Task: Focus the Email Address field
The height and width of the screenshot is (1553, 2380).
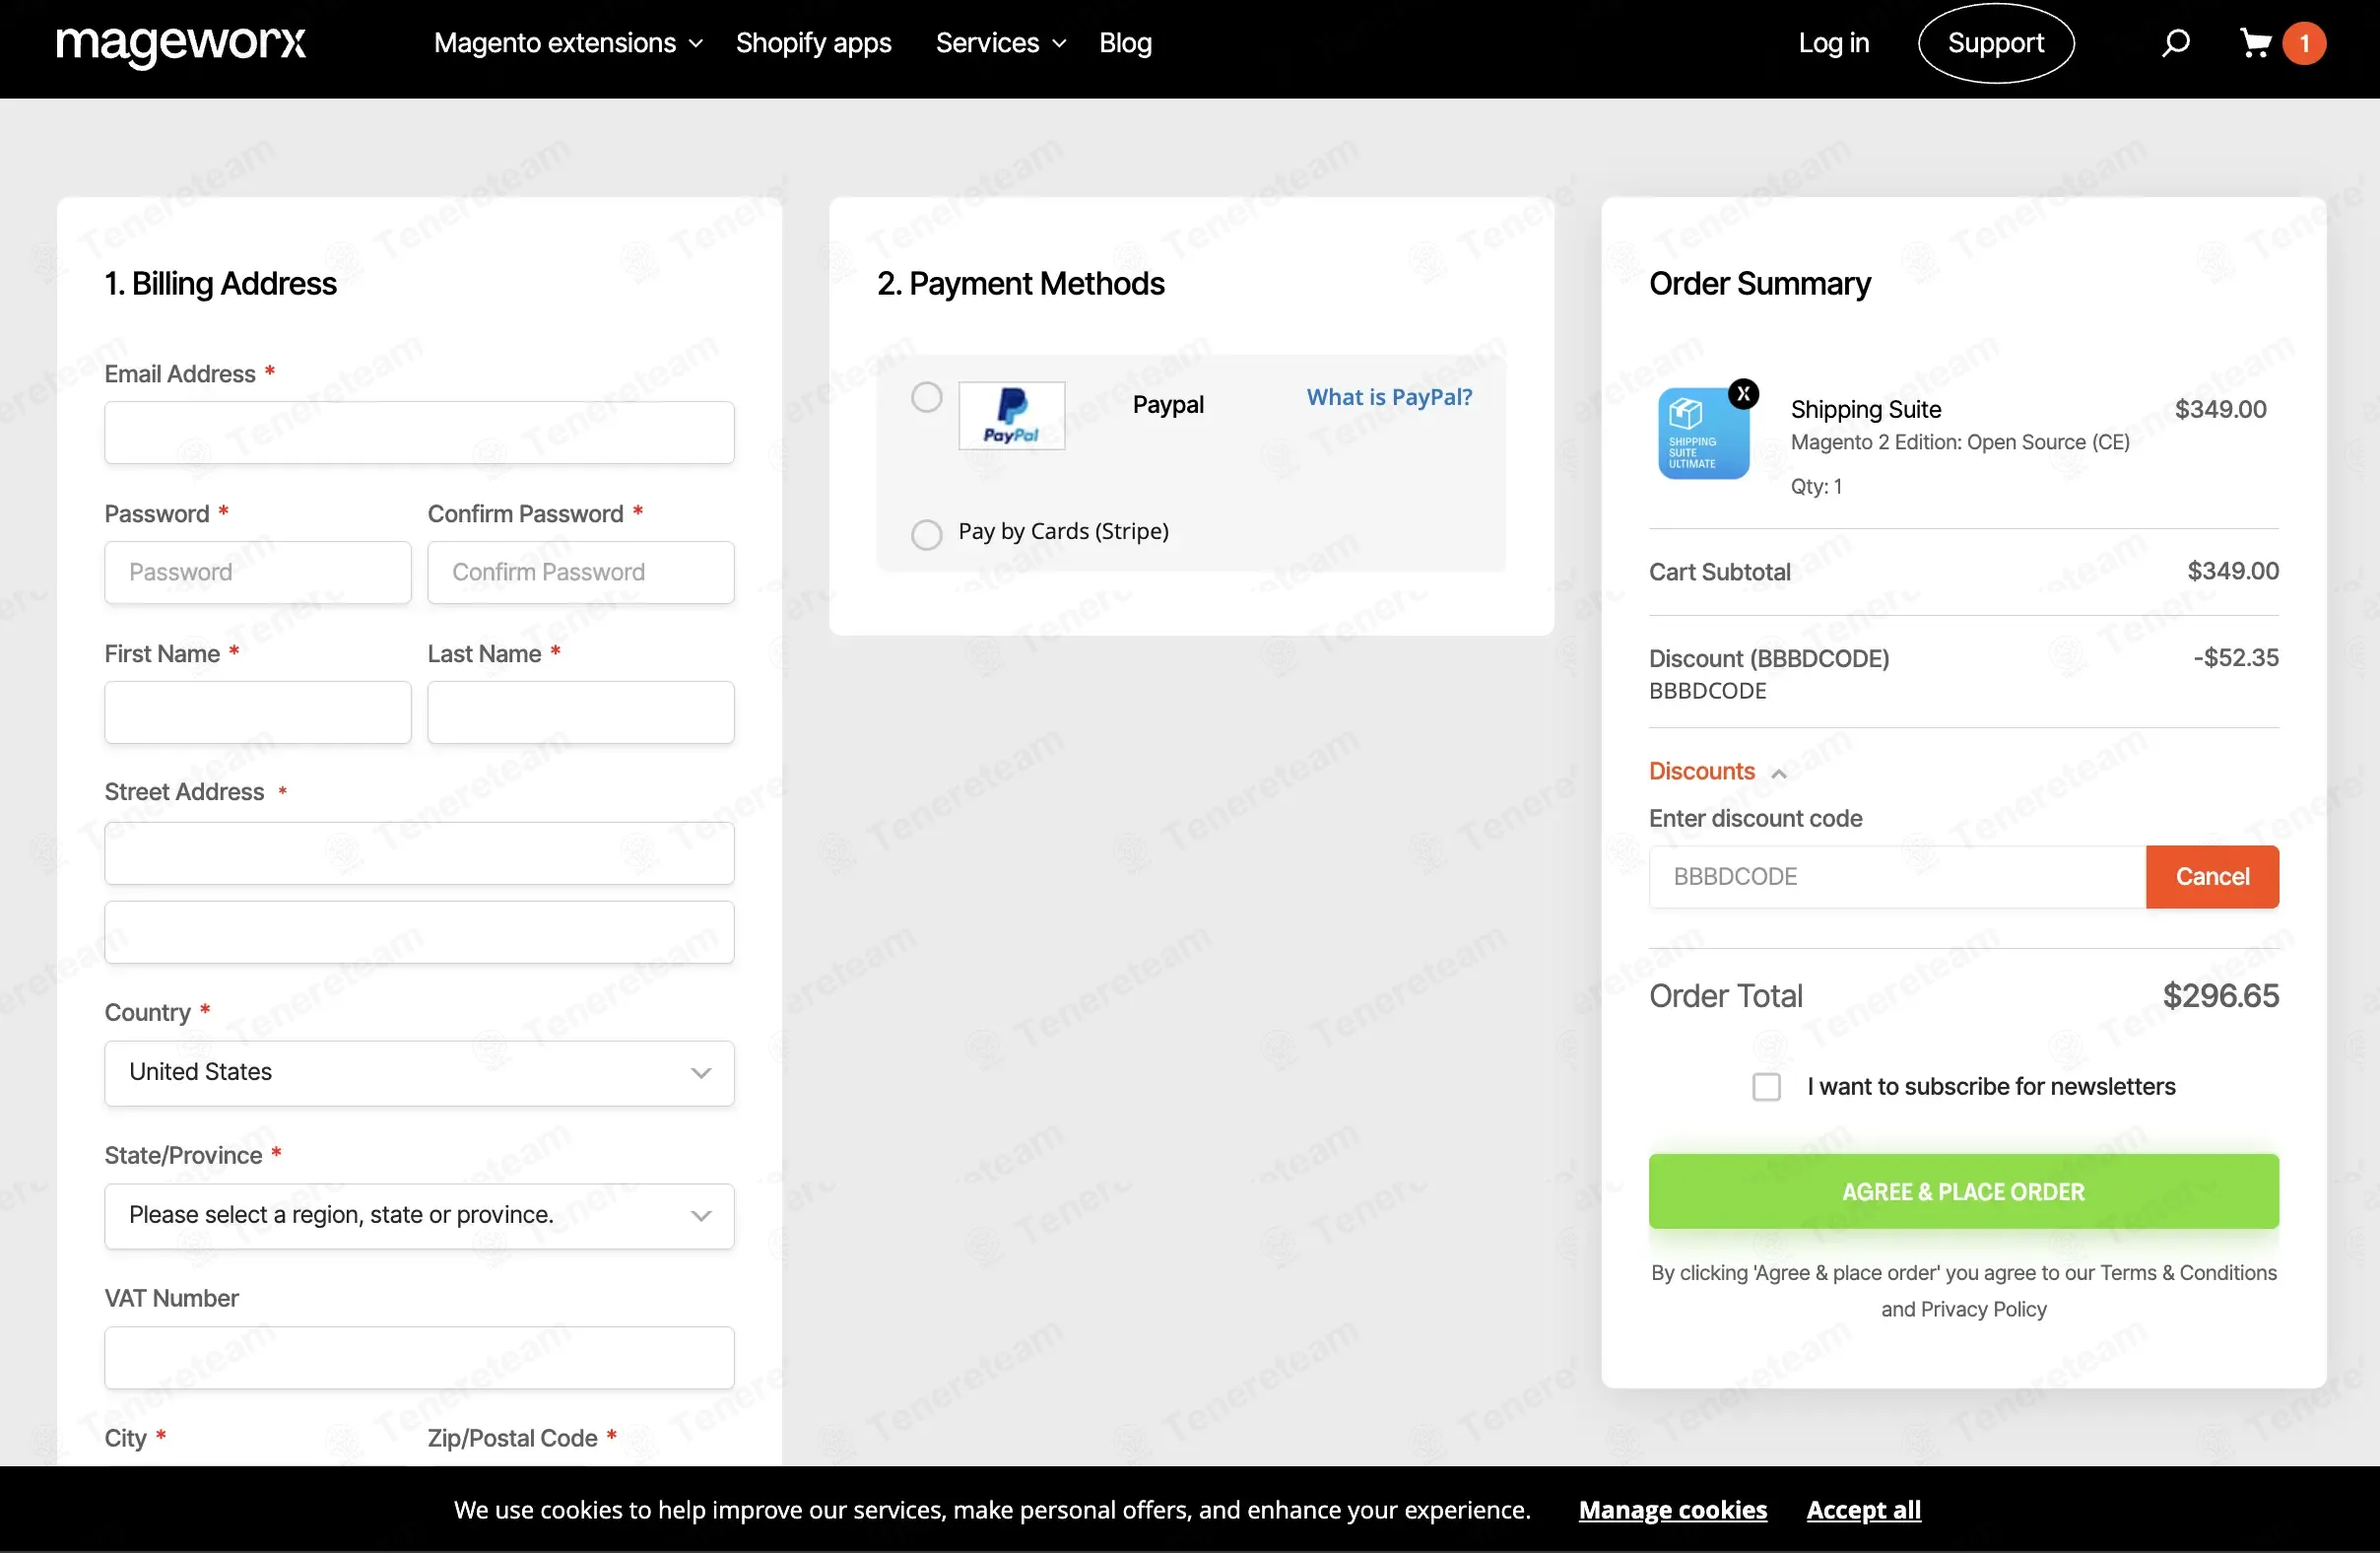Action: (x=419, y=433)
